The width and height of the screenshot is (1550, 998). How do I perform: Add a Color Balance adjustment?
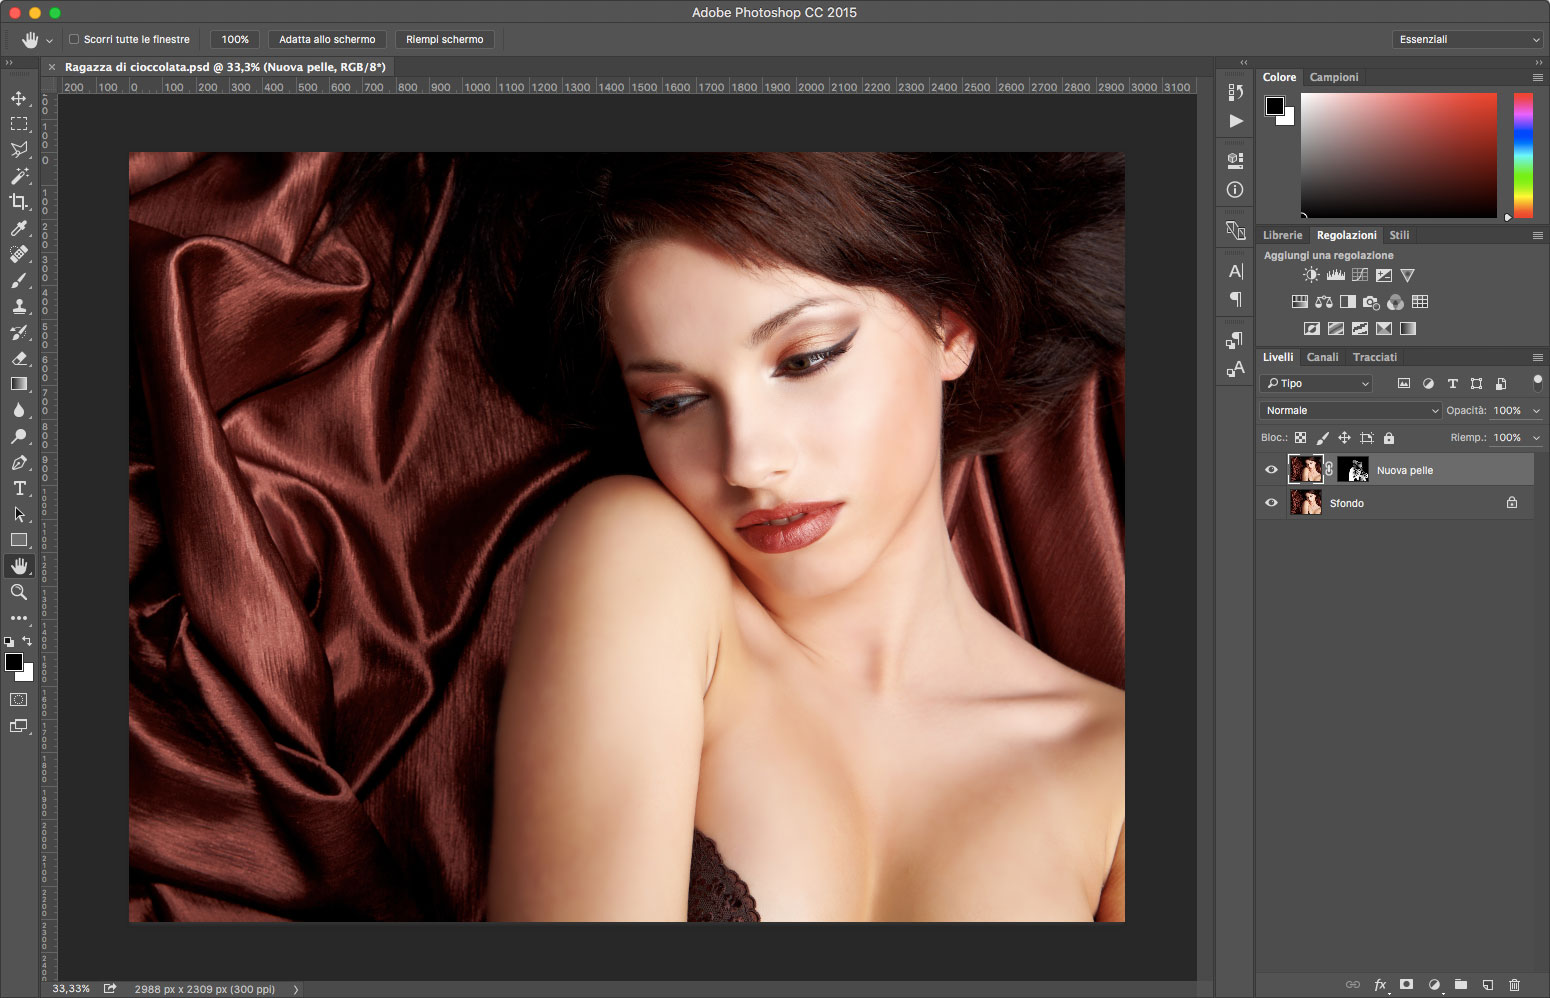(x=1324, y=302)
